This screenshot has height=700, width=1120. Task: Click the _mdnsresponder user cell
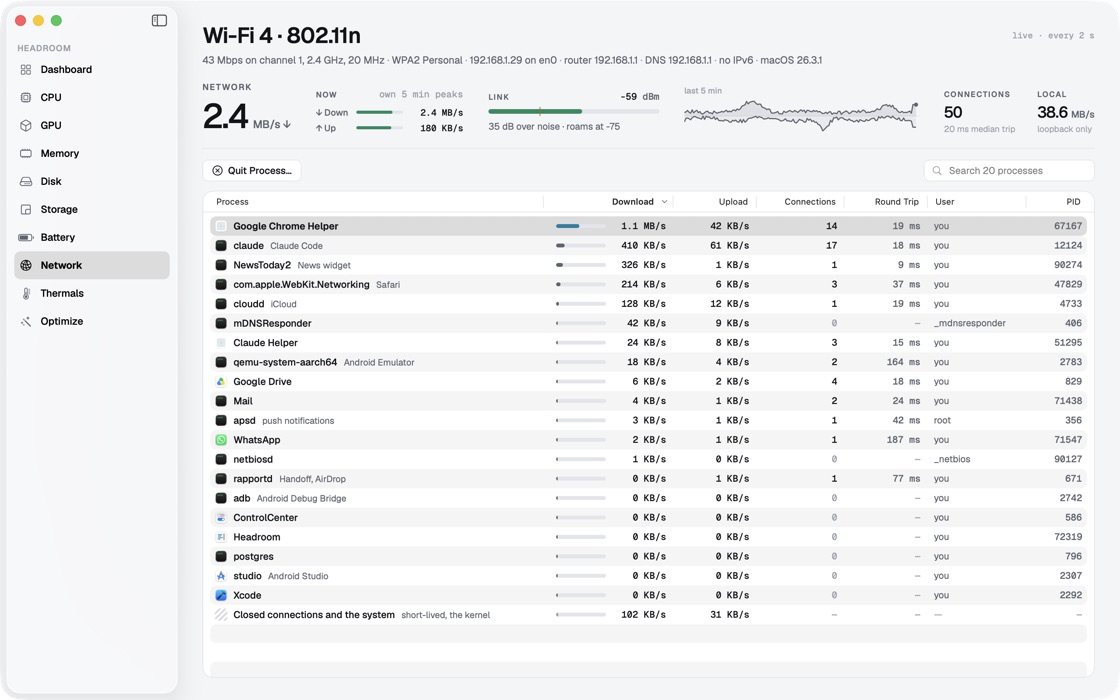coord(969,323)
